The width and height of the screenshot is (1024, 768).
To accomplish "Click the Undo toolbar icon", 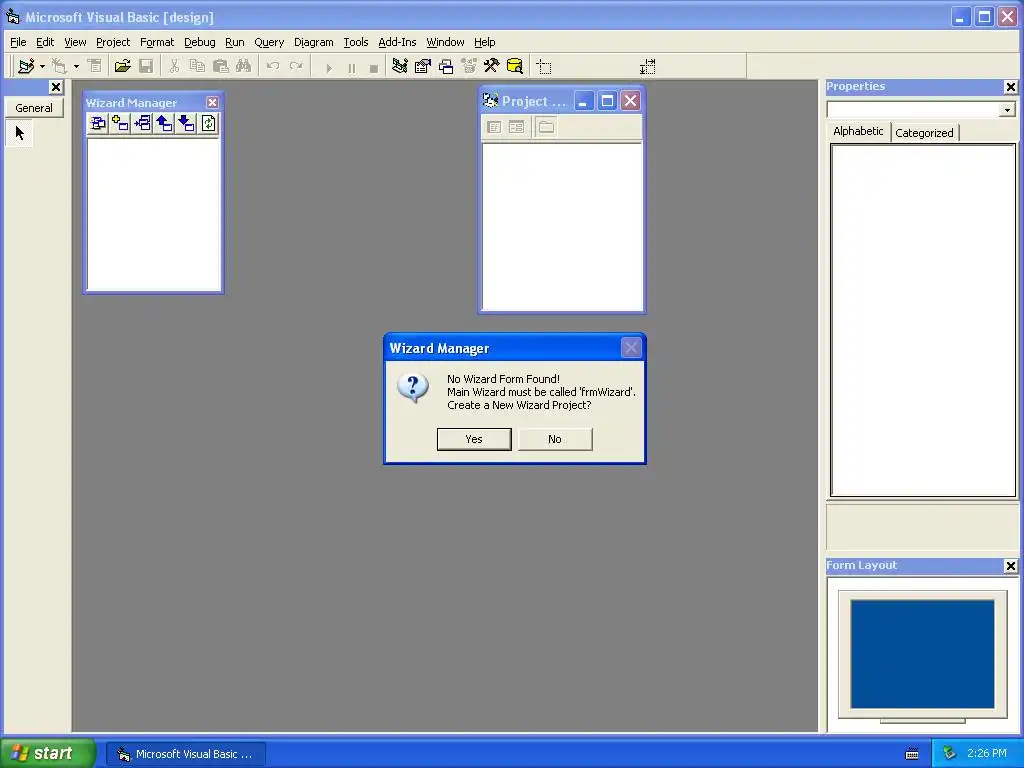I will pyautogui.click(x=273, y=66).
